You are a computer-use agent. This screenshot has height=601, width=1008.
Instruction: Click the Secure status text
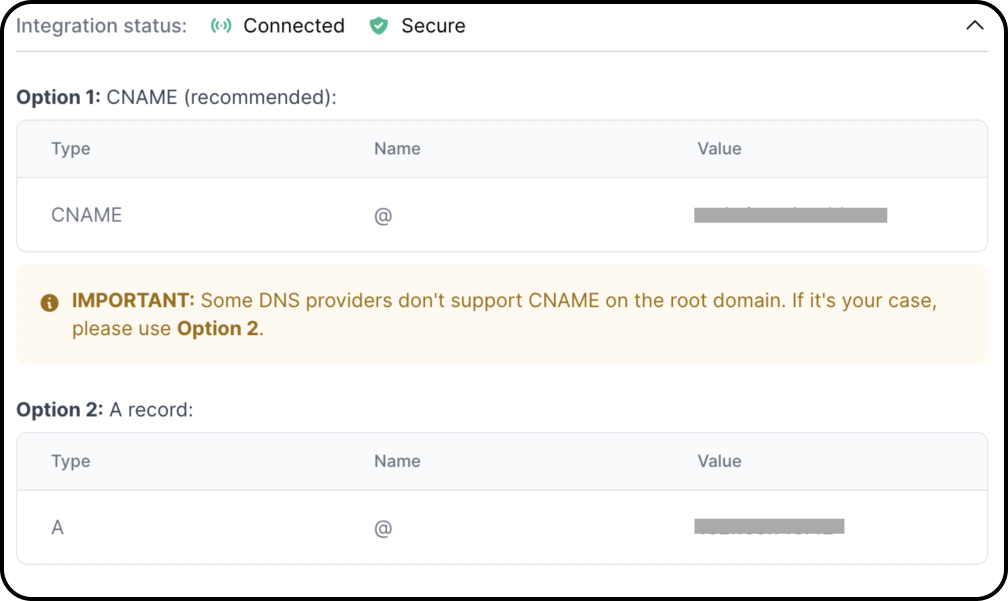point(433,26)
